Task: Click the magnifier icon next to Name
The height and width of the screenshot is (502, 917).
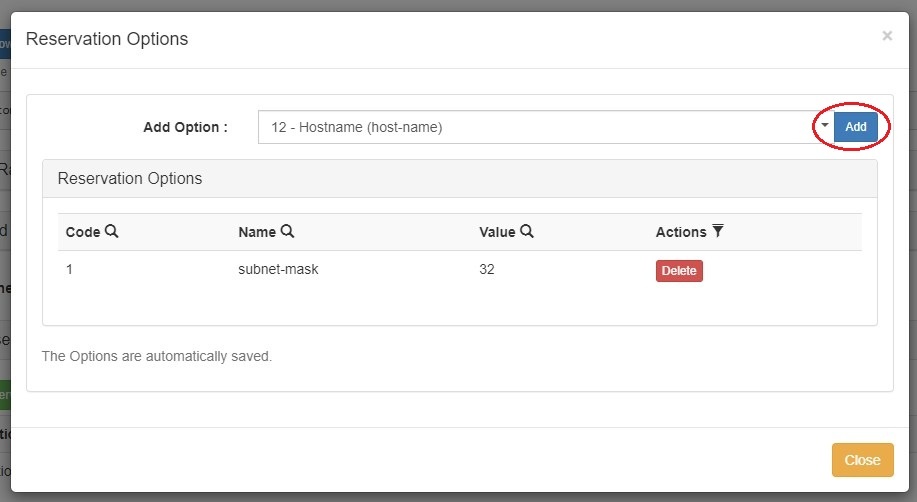Action: [287, 231]
